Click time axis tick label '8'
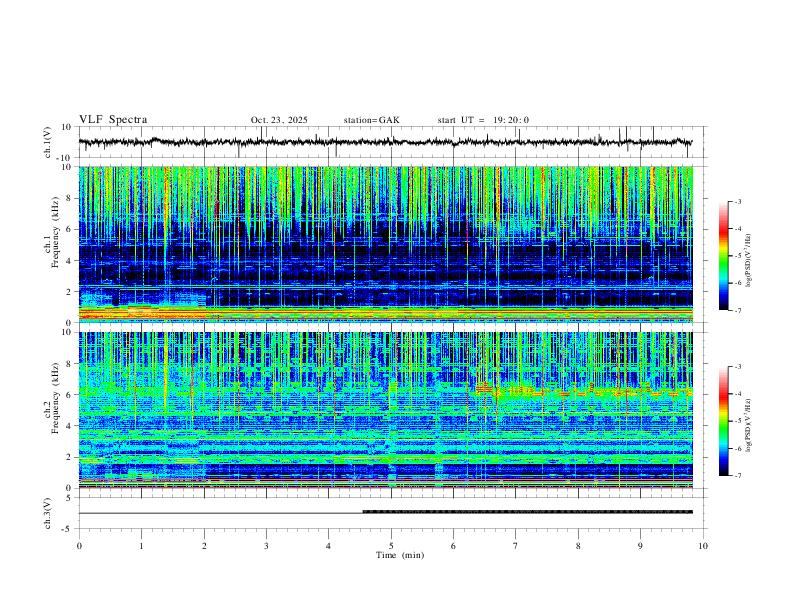Viewport: 792px width, 612px height. [x=578, y=546]
